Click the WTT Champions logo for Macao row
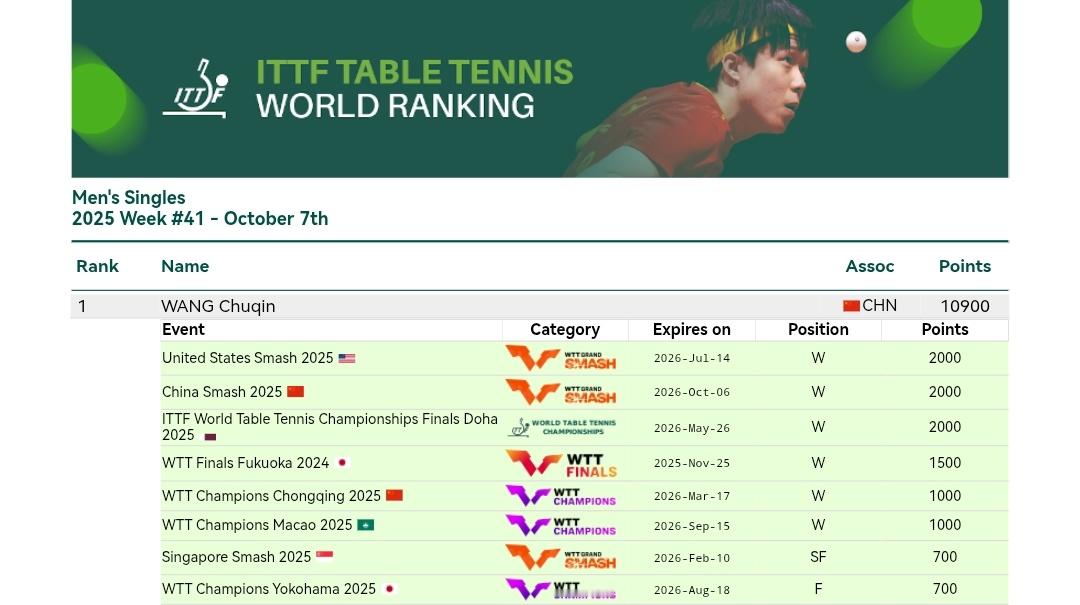Viewport: 1080px width, 605px height. tap(561, 525)
